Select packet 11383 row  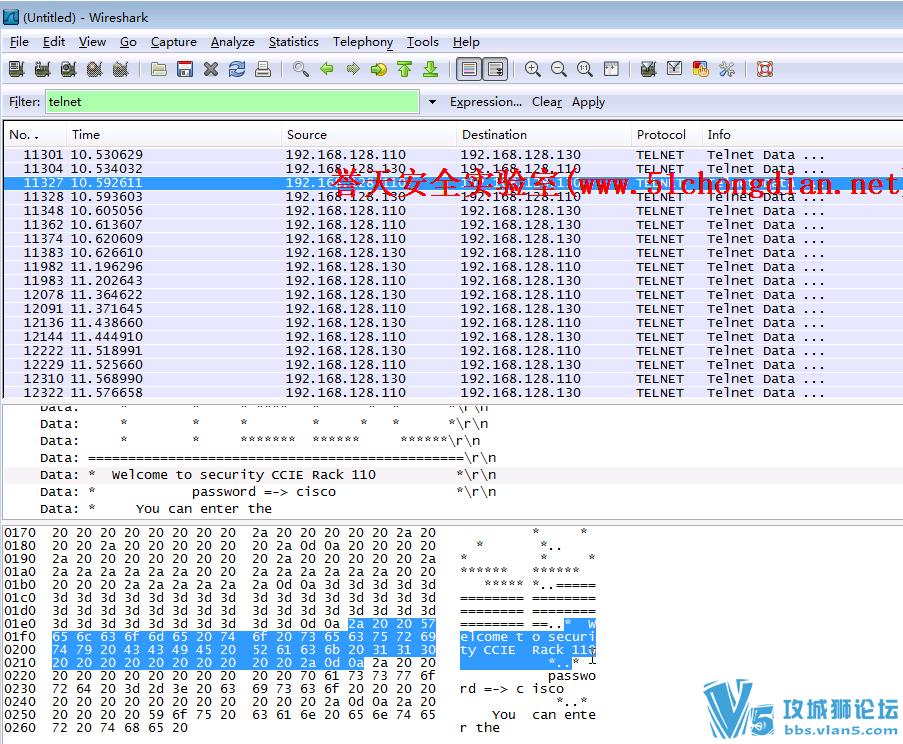tap(453, 253)
